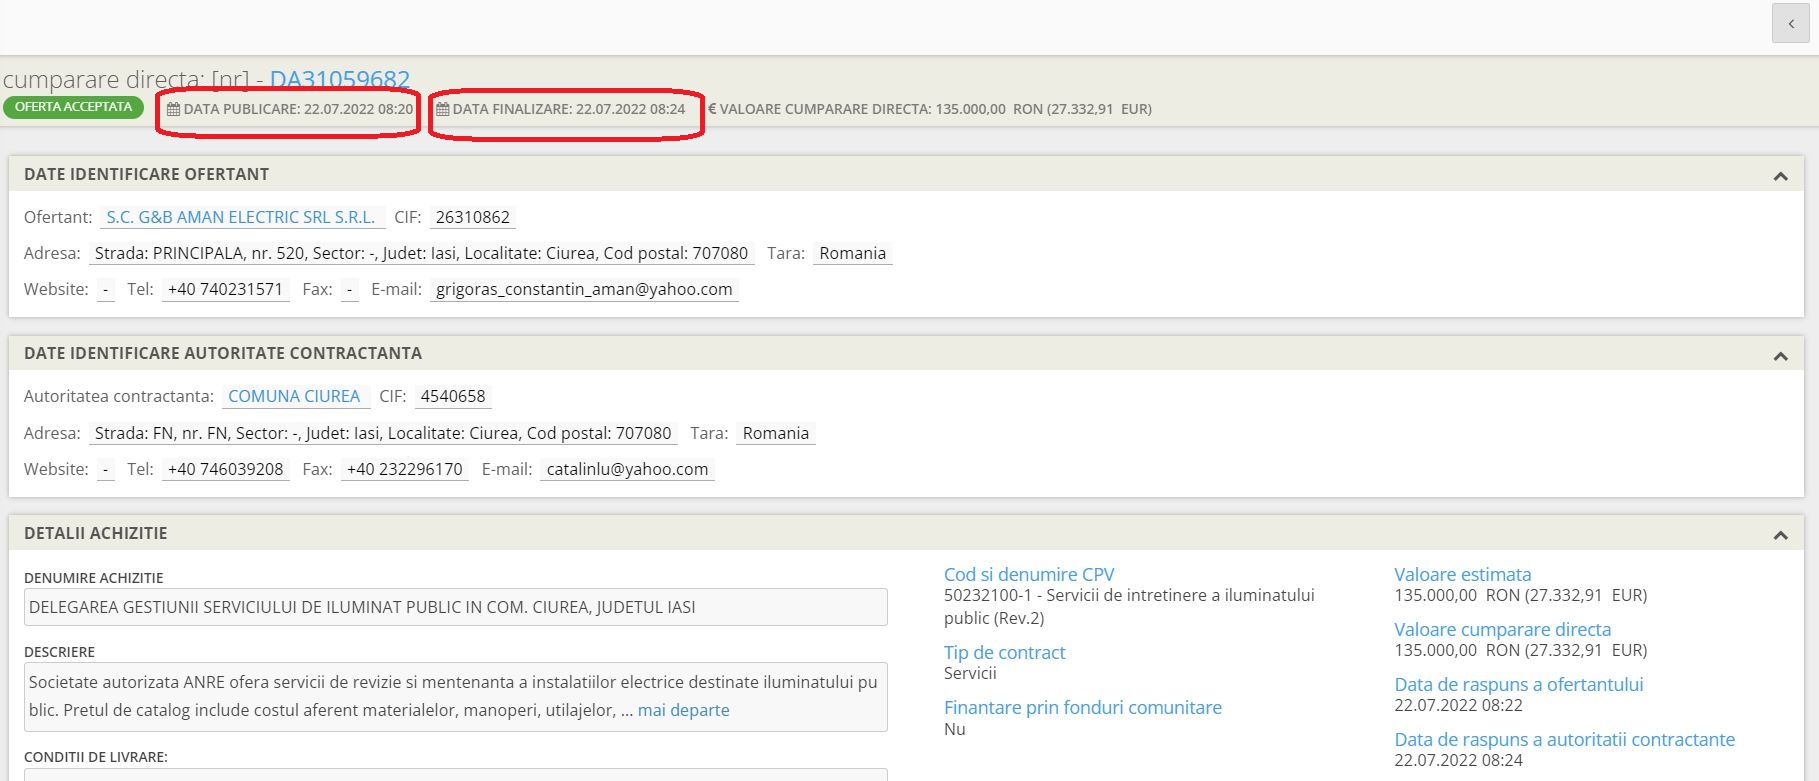Click the back chevron button top right
Image resolution: width=1819 pixels, height=781 pixels.
point(1790,24)
